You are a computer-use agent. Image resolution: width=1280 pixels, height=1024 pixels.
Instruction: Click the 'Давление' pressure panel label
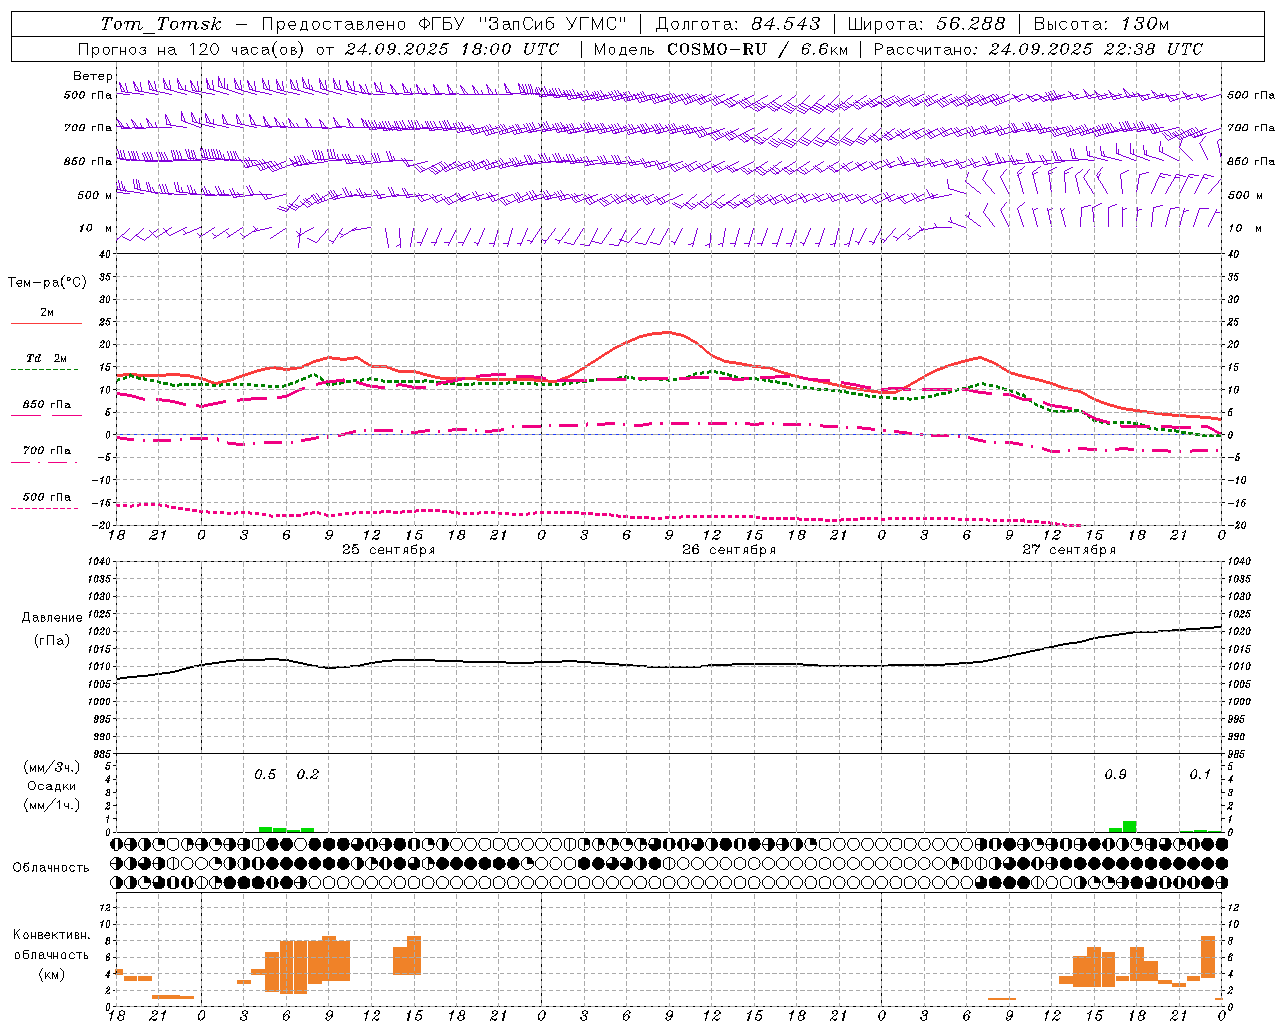click(52, 618)
